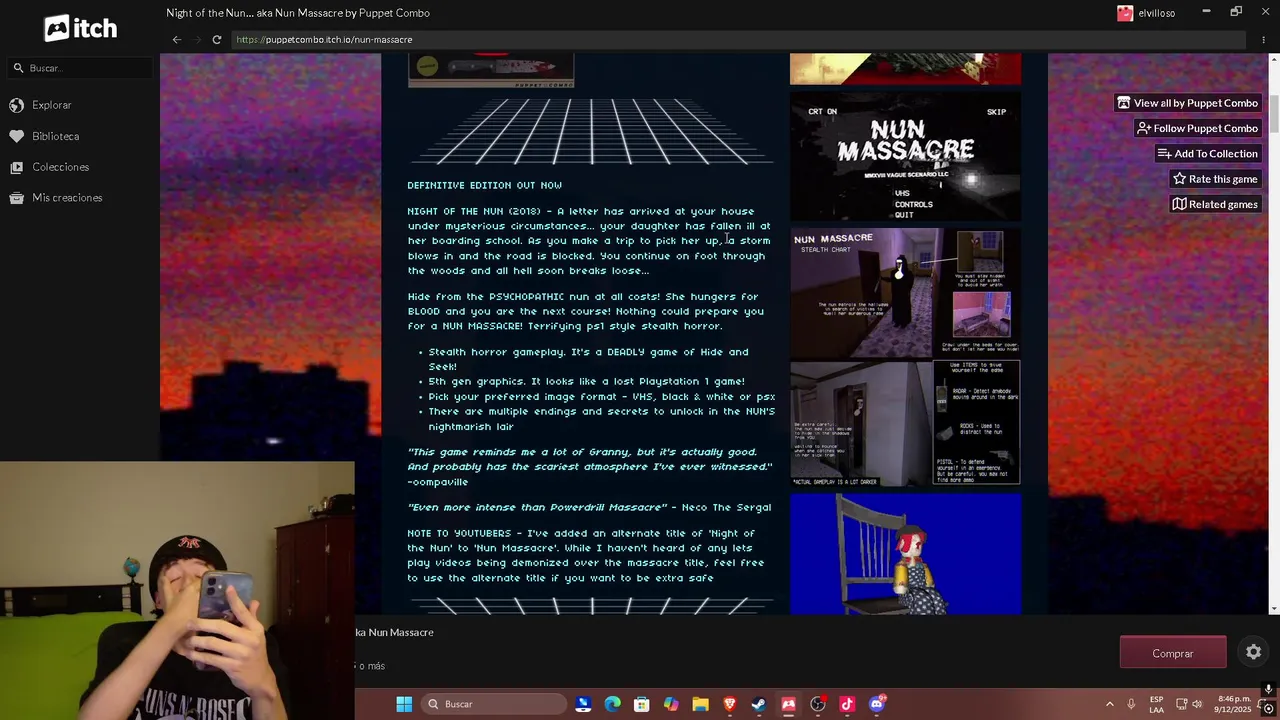
Task: Reload the page with the refresh icon
Action: [x=216, y=40]
